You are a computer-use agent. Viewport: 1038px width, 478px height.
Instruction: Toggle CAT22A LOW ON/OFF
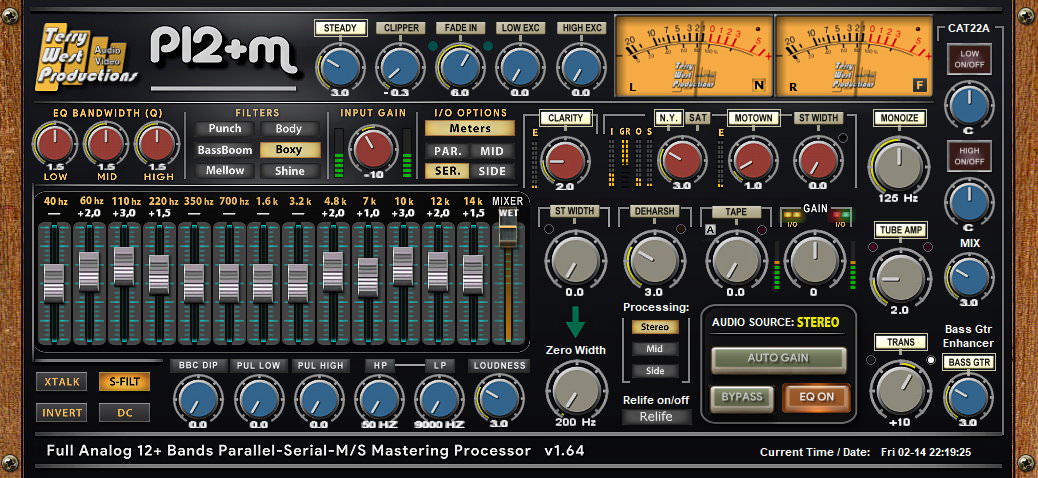click(x=969, y=58)
